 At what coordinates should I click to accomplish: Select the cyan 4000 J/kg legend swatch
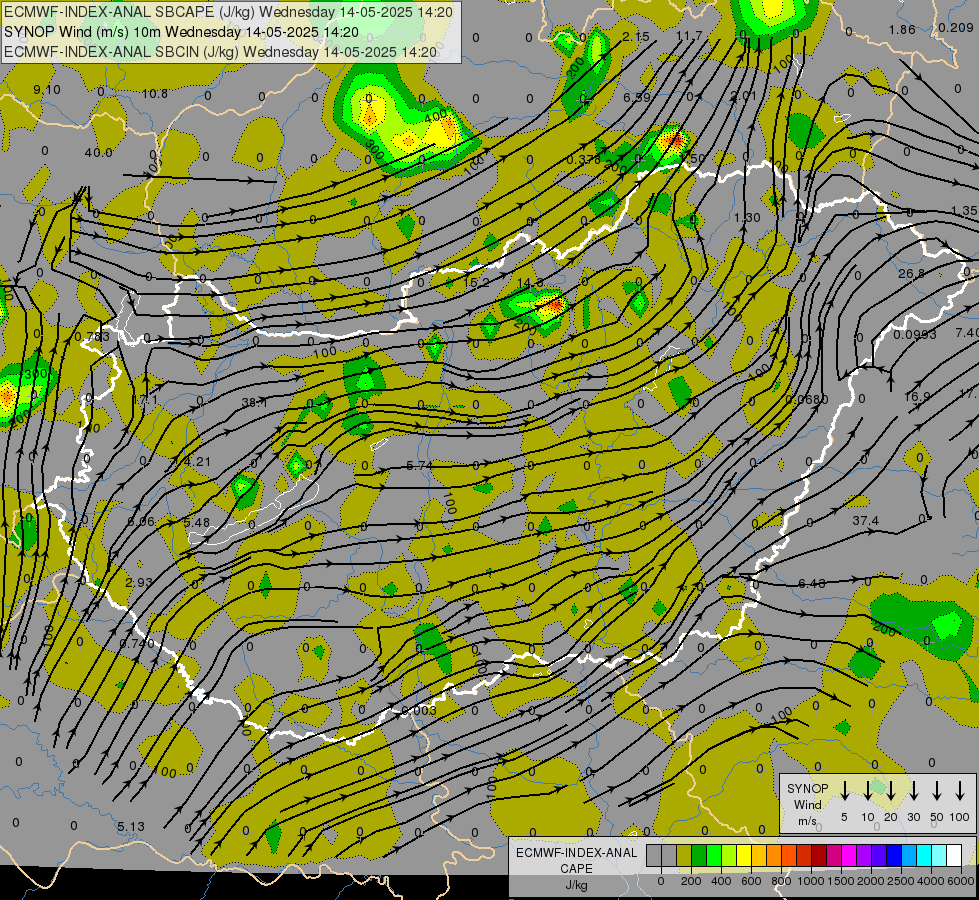point(923,856)
